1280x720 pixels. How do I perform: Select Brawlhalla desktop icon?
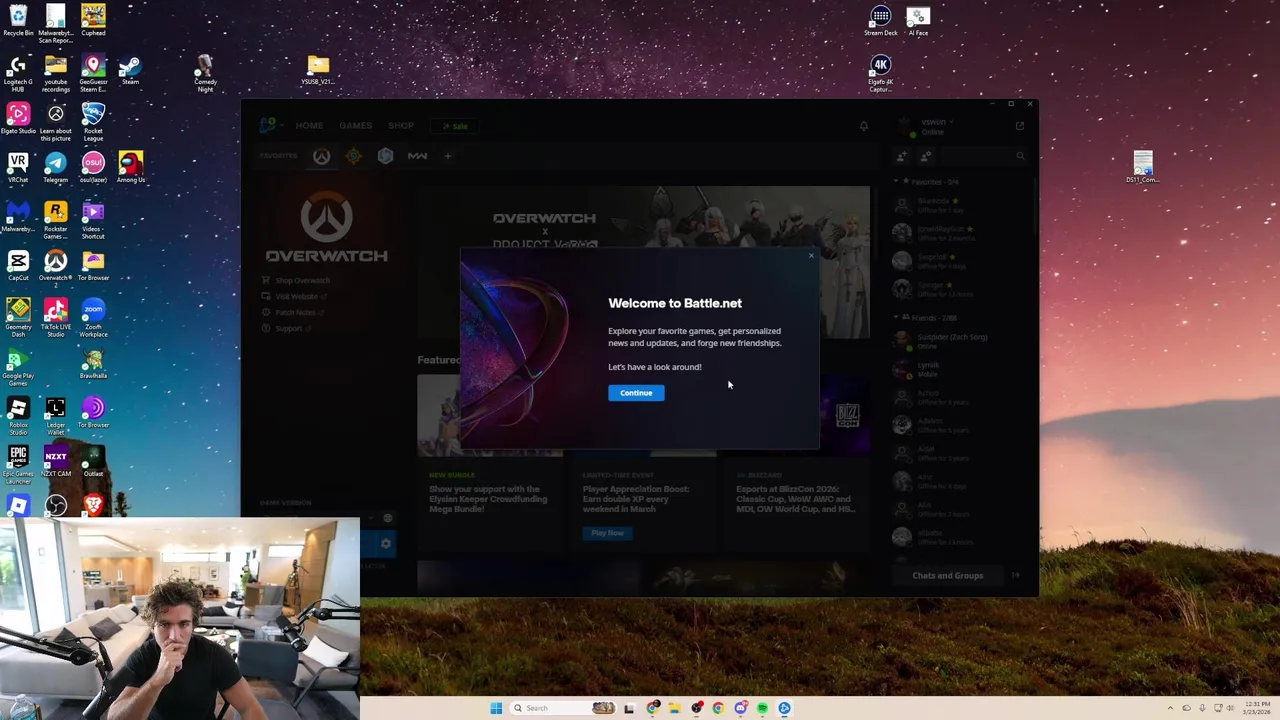93,364
